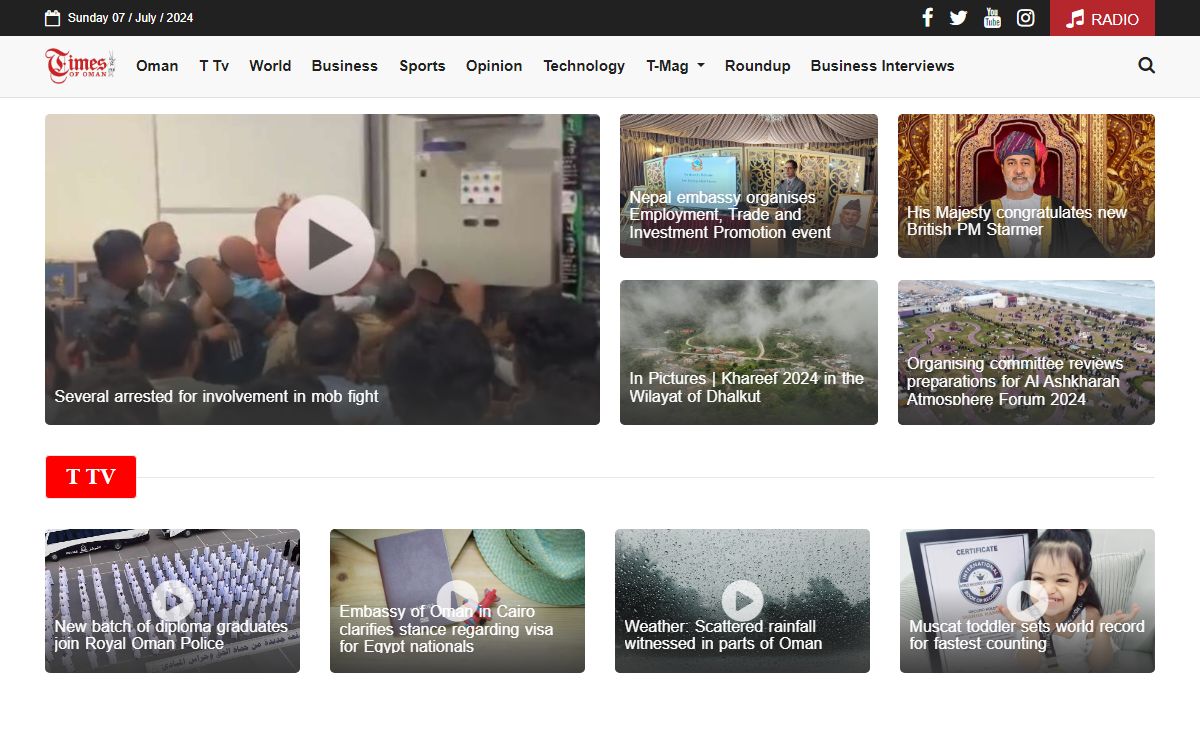Click the Times of Oman logo
The height and width of the screenshot is (740, 1200).
pos(80,66)
